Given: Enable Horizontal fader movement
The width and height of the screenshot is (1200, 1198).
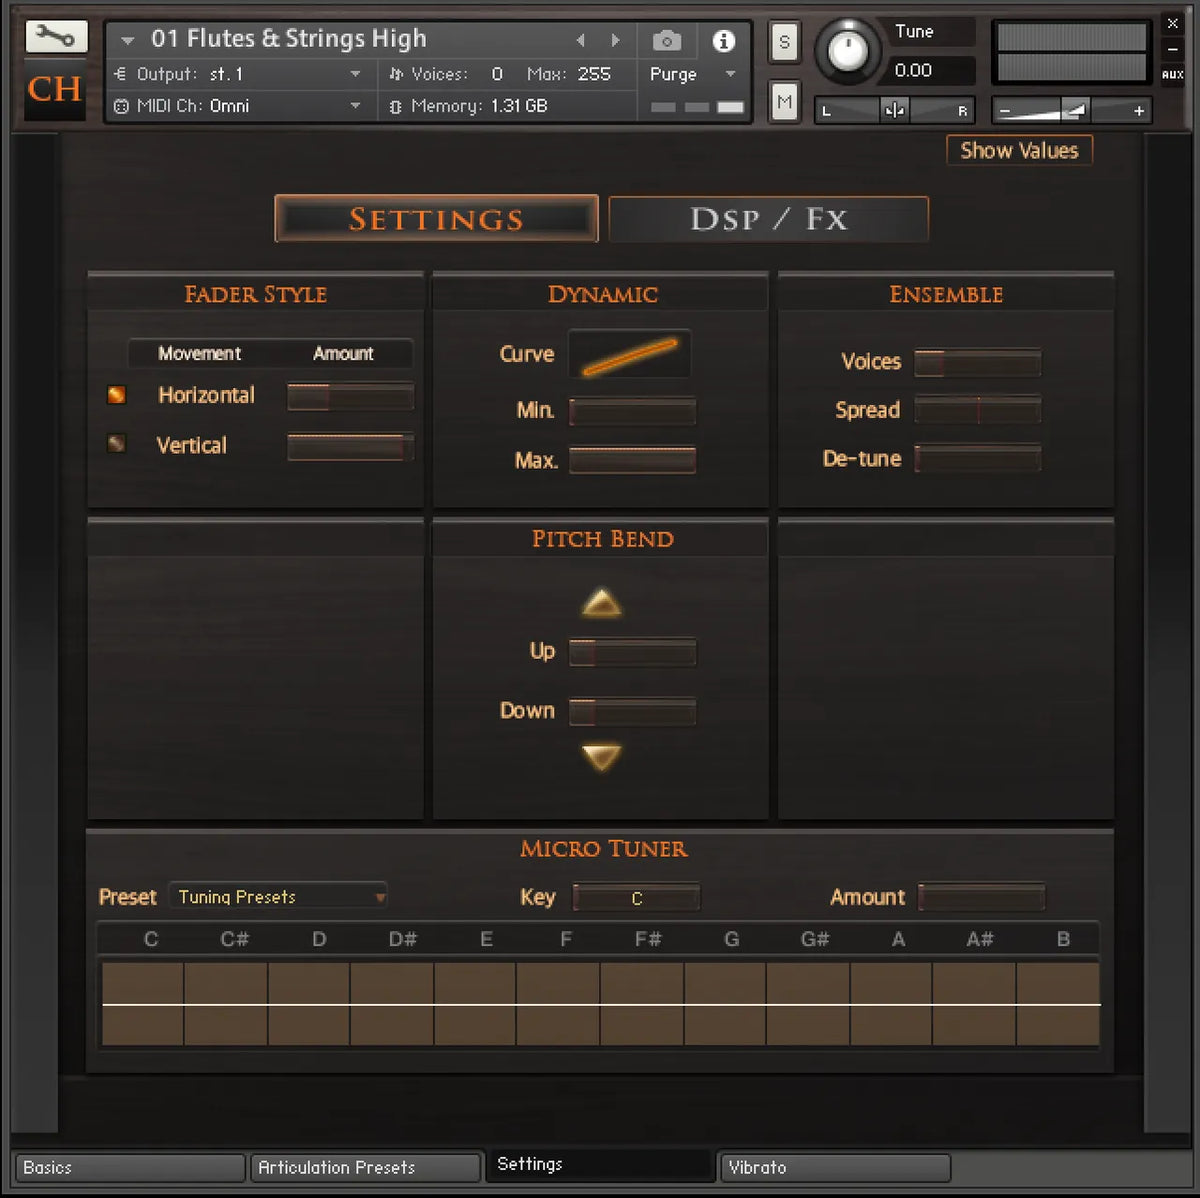Looking at the screenshot, I should point(117,395).
